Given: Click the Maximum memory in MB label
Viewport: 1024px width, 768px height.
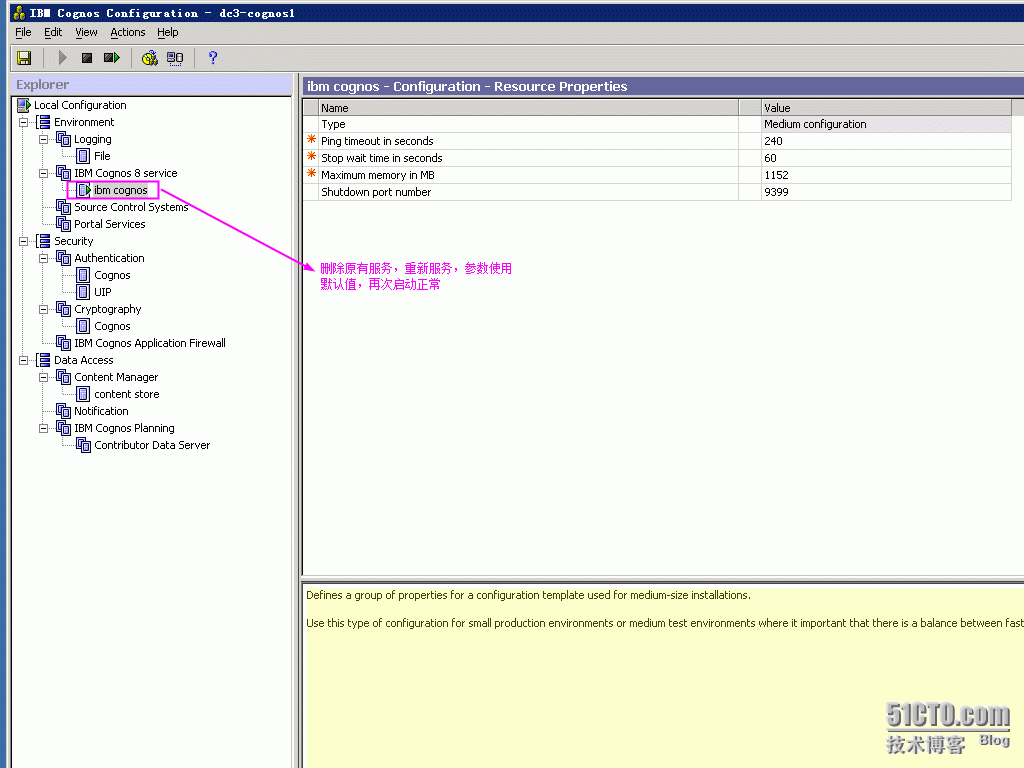Looking at the screenshot, I should [x=377, y=175].
